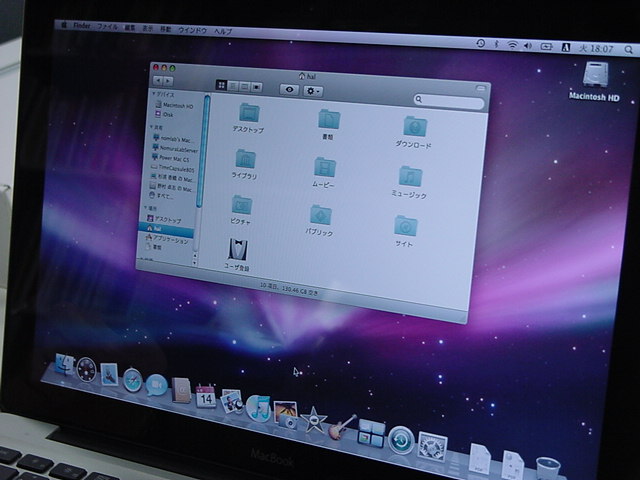The width and height of the screenshot is (640, 480).
Task: Open Safari from the Dock
Action: pos(133,381)
